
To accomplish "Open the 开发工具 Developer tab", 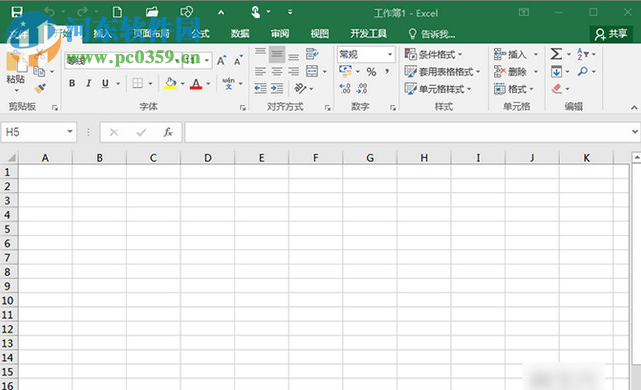I will coord(368,34).
